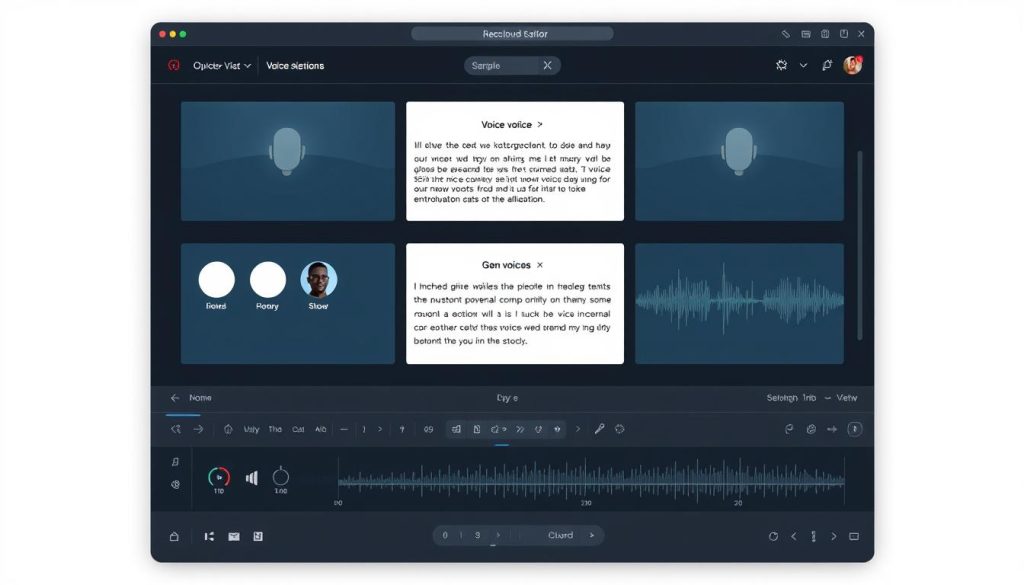Open settings with the top-right gear icon
Viewport: 1024px width, 585px height.
click(x=782, y=65)
